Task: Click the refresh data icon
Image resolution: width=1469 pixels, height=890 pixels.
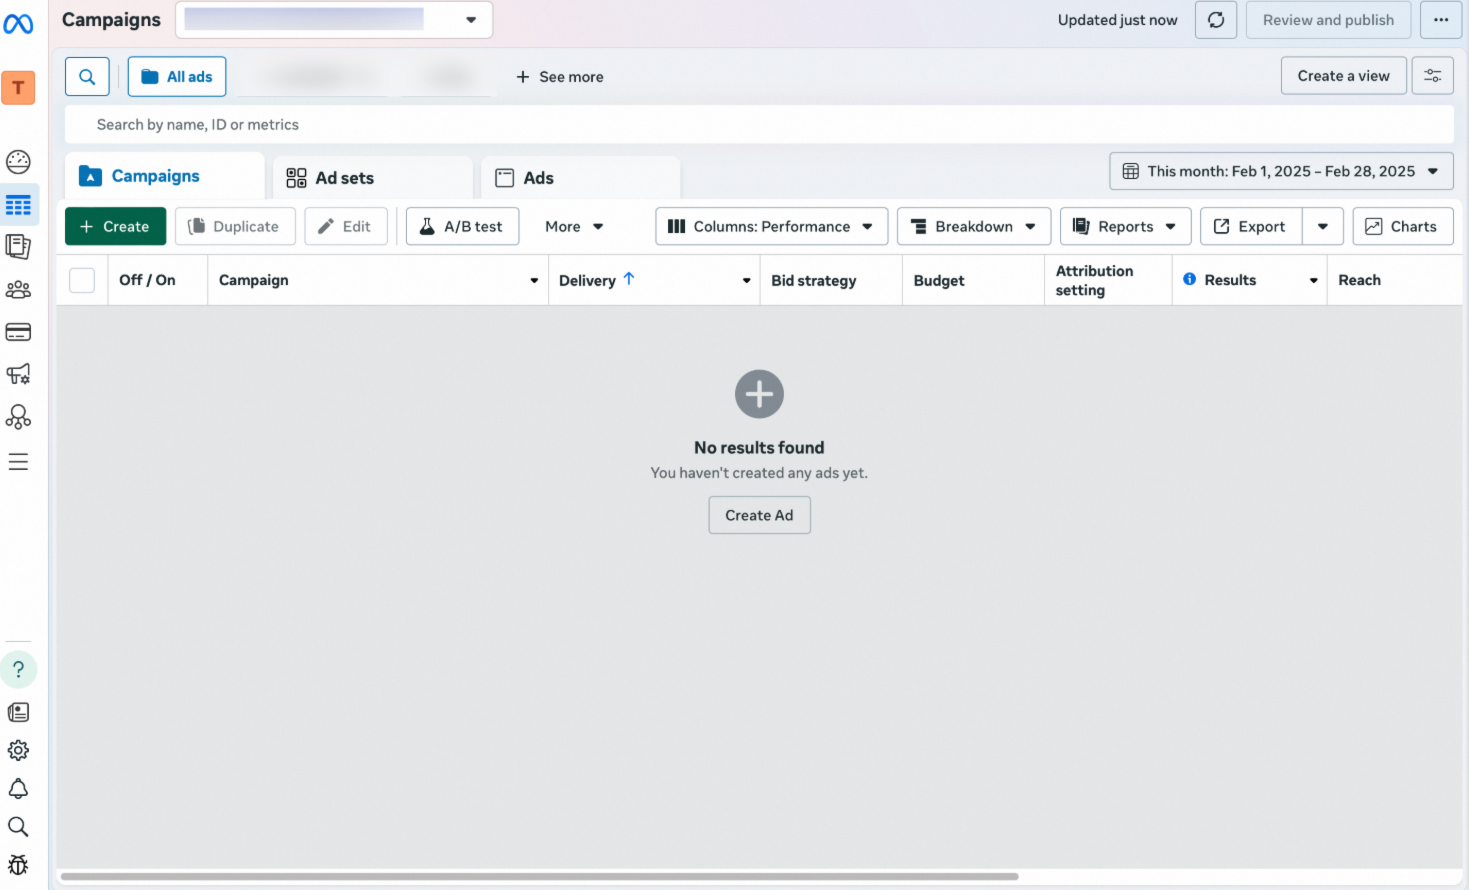Action: (x=1216, y=20)
